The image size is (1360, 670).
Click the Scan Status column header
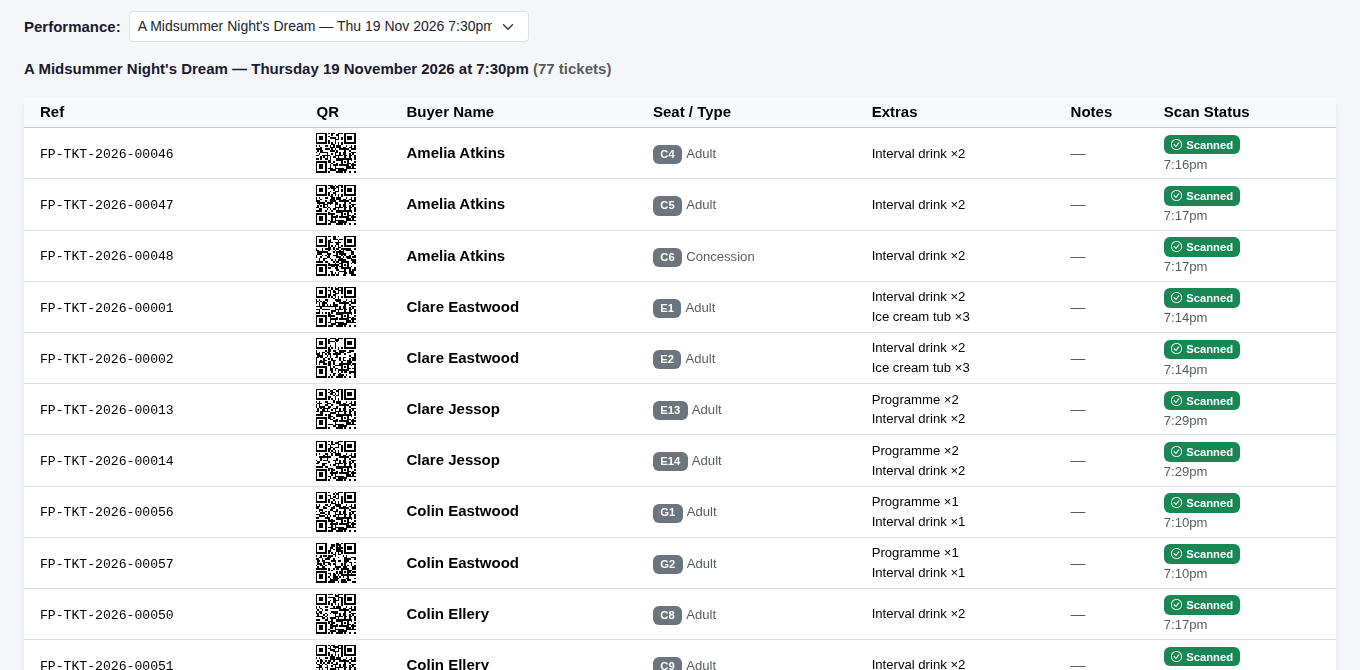click(x=1206, y=112)
